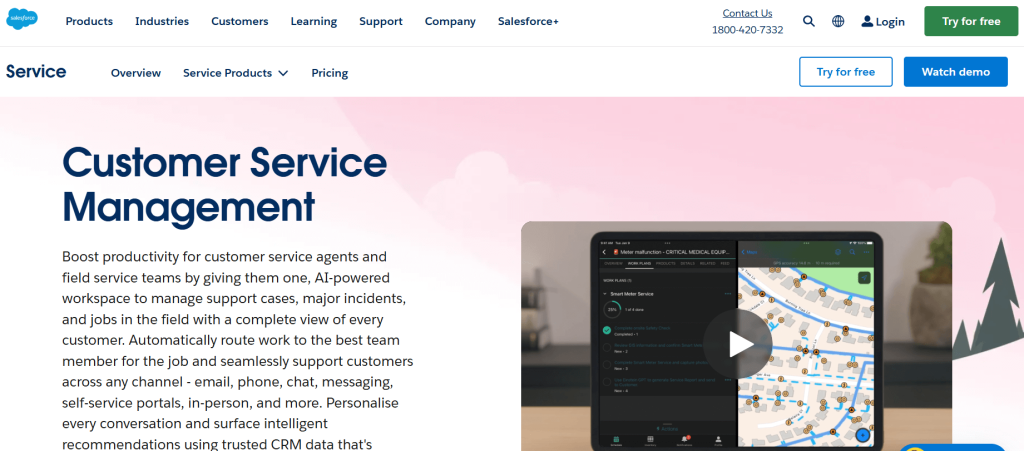Click the green navigation arrow on the map
The image size is (1024, 451).
[x=864, y=277]
